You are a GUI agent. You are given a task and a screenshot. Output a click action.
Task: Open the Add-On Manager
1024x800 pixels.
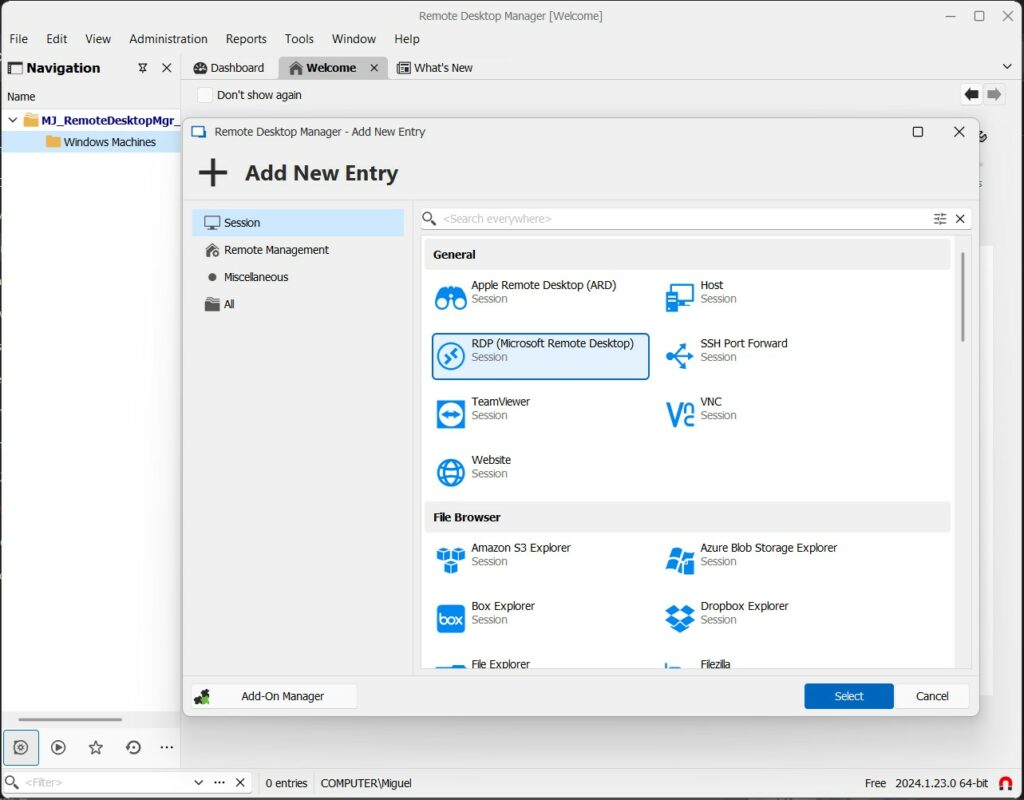274,696
